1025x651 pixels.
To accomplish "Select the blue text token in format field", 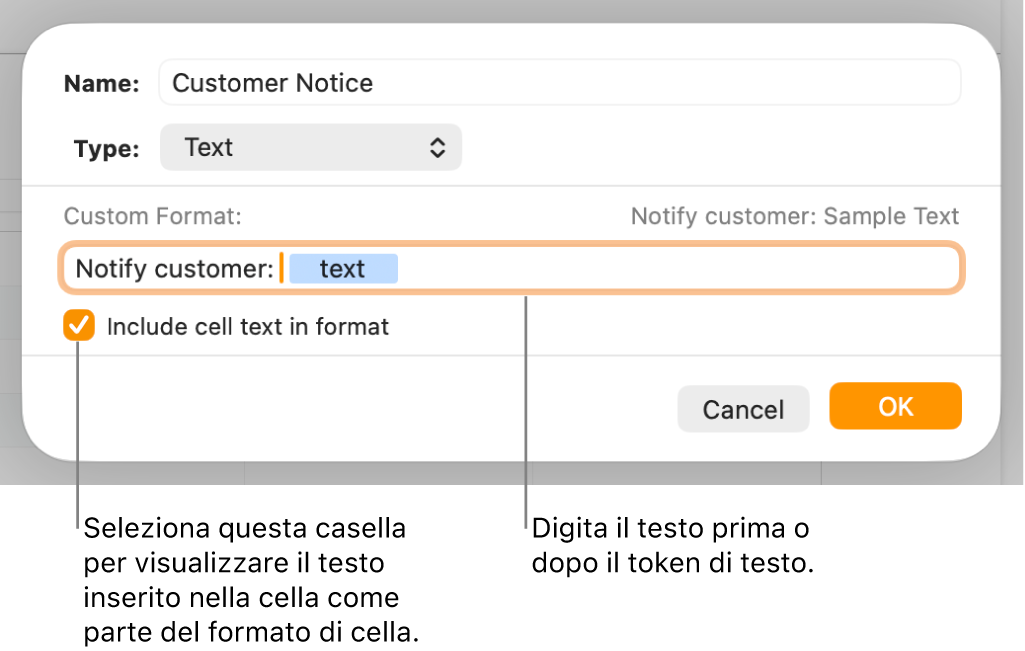I will (344, 268).
